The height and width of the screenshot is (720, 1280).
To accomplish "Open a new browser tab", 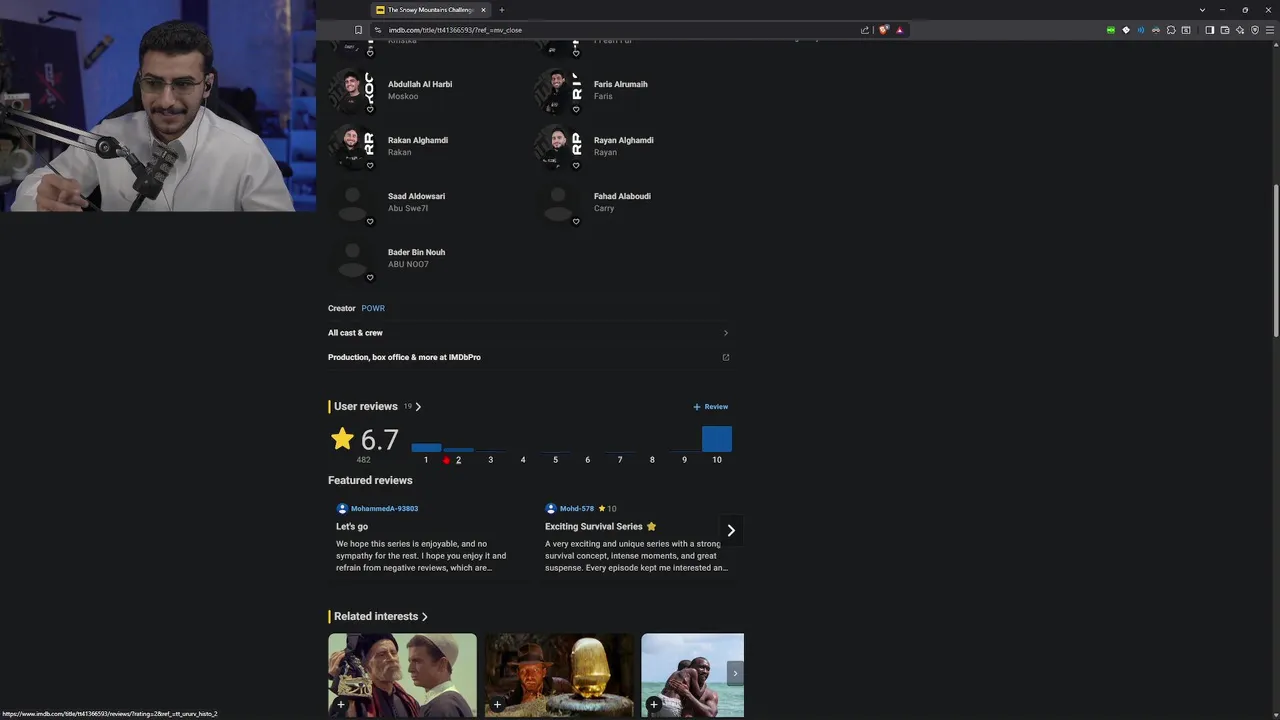I will tap(502, 10).
